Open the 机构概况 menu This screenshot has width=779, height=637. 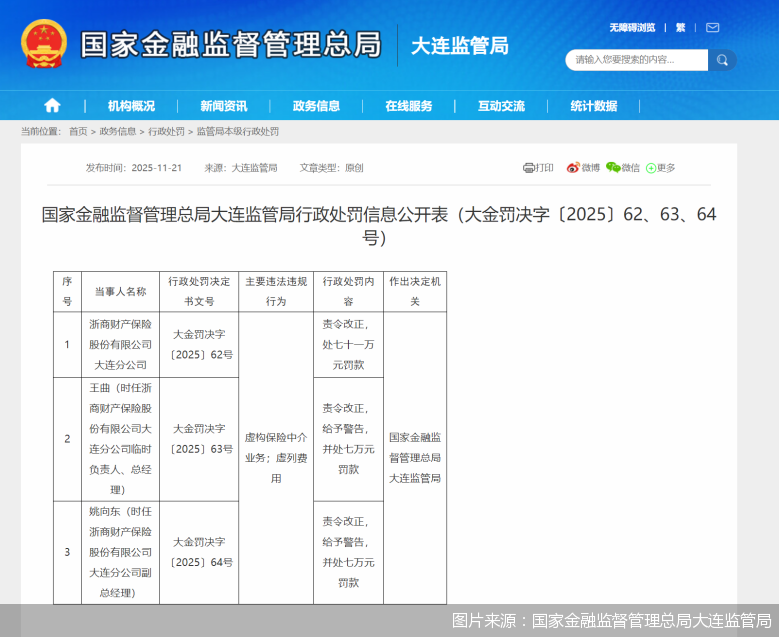[131, 106]
